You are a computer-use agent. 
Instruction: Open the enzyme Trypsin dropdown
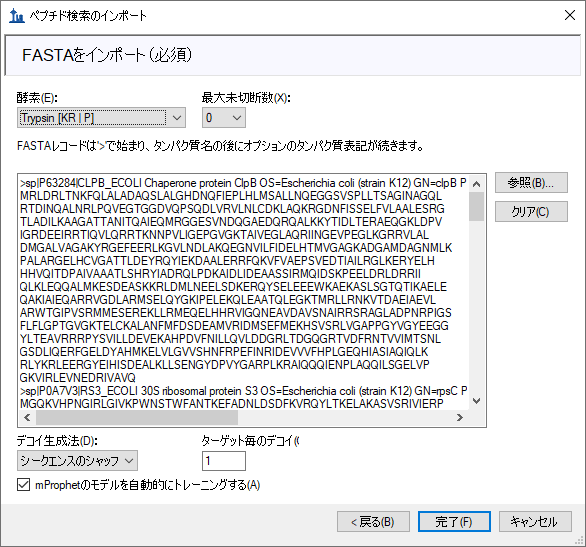(x=101, y=118)
